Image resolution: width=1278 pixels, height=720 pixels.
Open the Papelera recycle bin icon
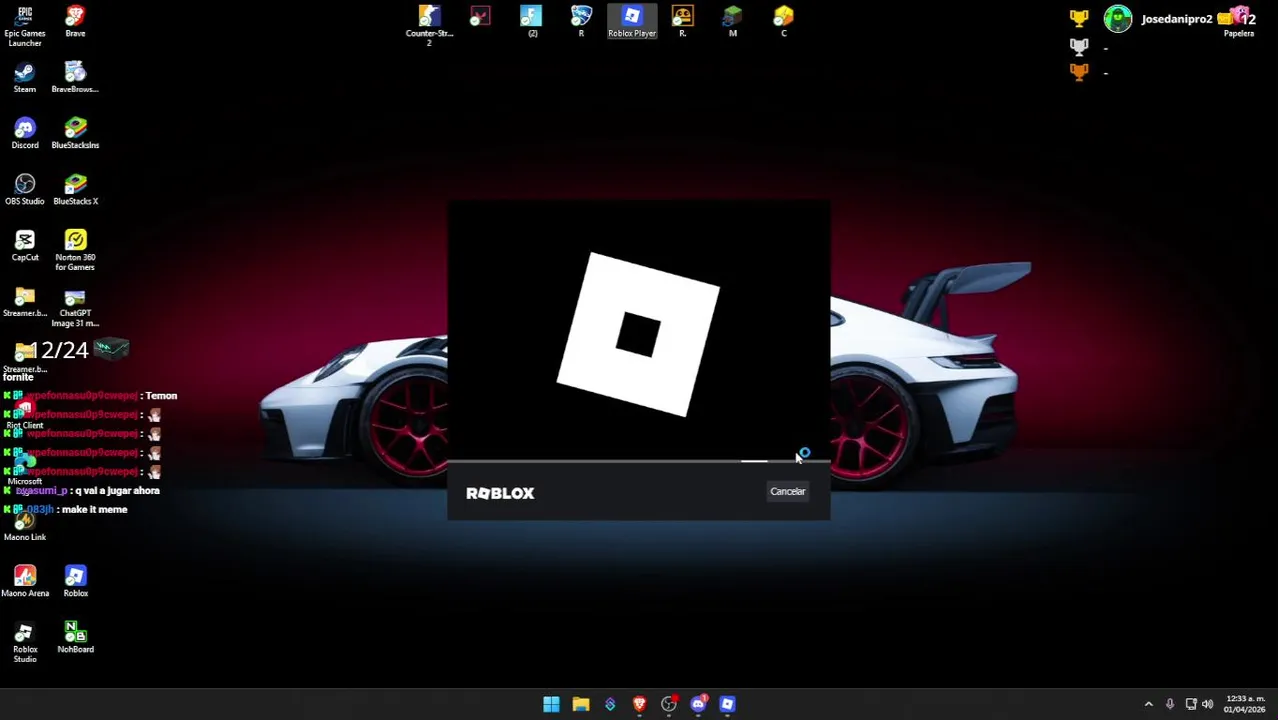click(1239, 22)
